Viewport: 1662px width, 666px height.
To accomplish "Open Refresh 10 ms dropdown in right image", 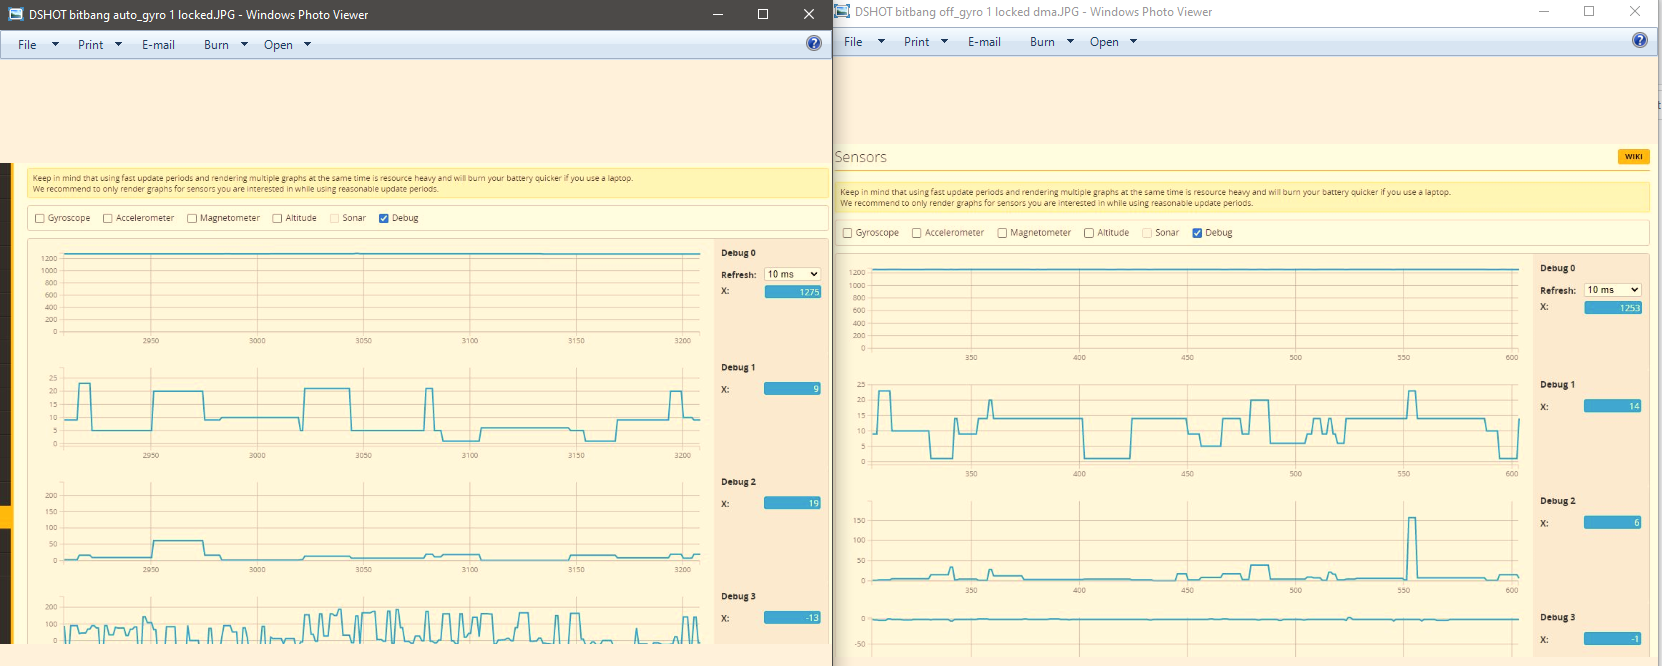I will coord(1613,290).
